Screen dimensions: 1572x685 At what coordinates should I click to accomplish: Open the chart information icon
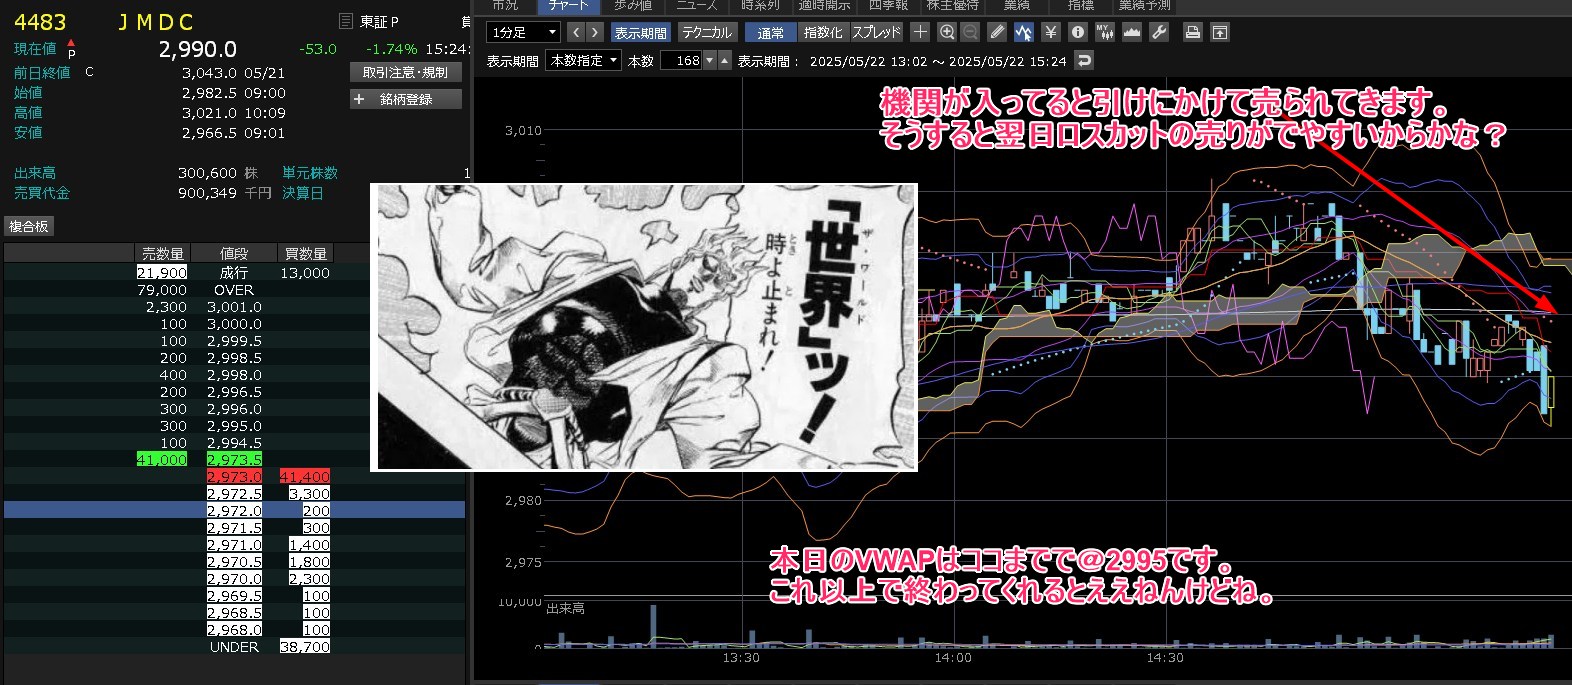1078,32
